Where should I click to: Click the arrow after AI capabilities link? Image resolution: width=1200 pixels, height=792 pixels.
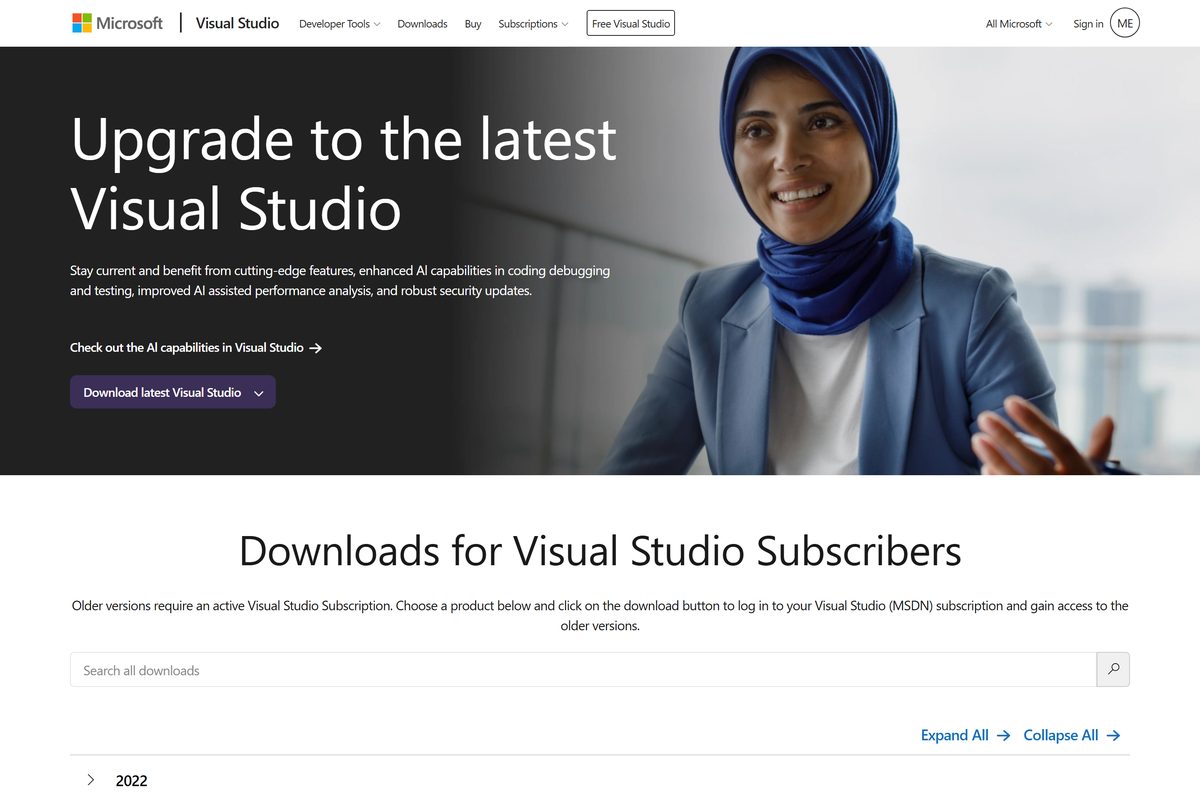(x=316, y=348)
